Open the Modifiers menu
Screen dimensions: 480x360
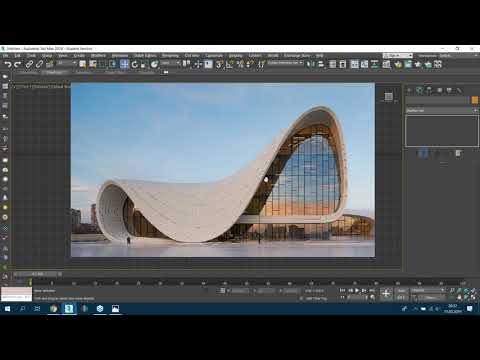[x=98, y=55]
